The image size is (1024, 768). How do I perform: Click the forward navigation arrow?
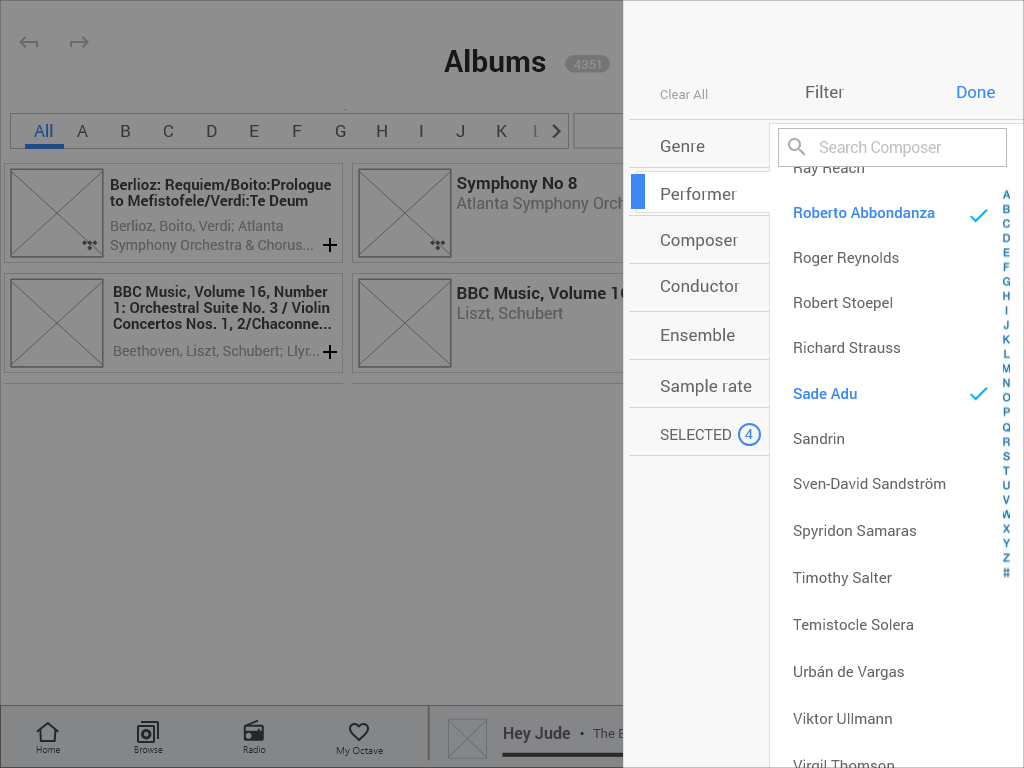[x=79, y=42]
